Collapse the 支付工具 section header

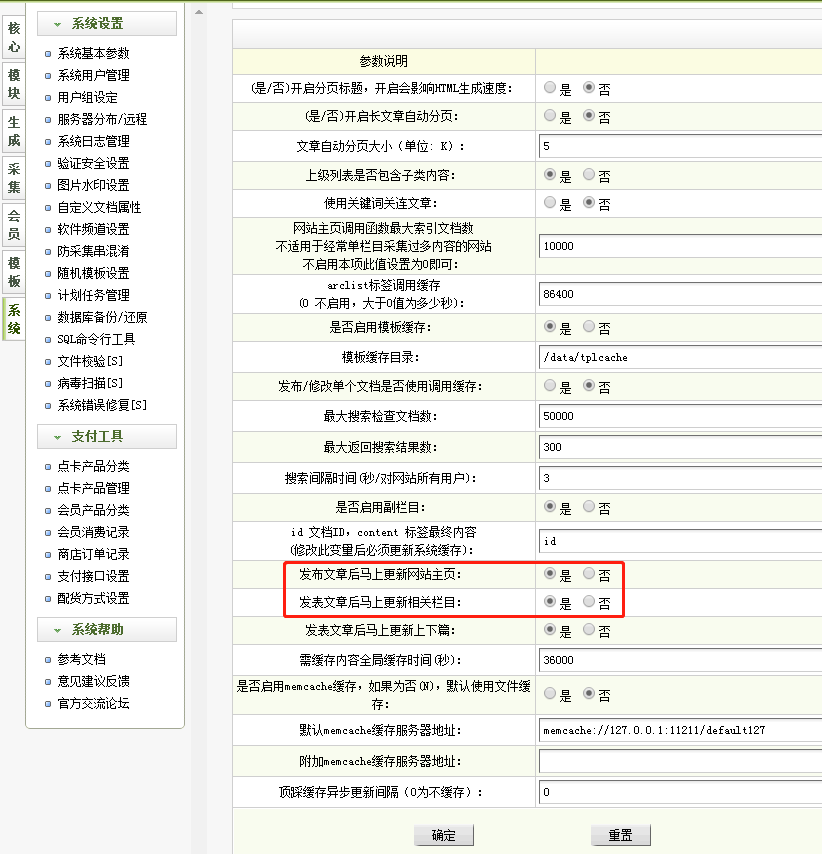[x=107, y=436]
